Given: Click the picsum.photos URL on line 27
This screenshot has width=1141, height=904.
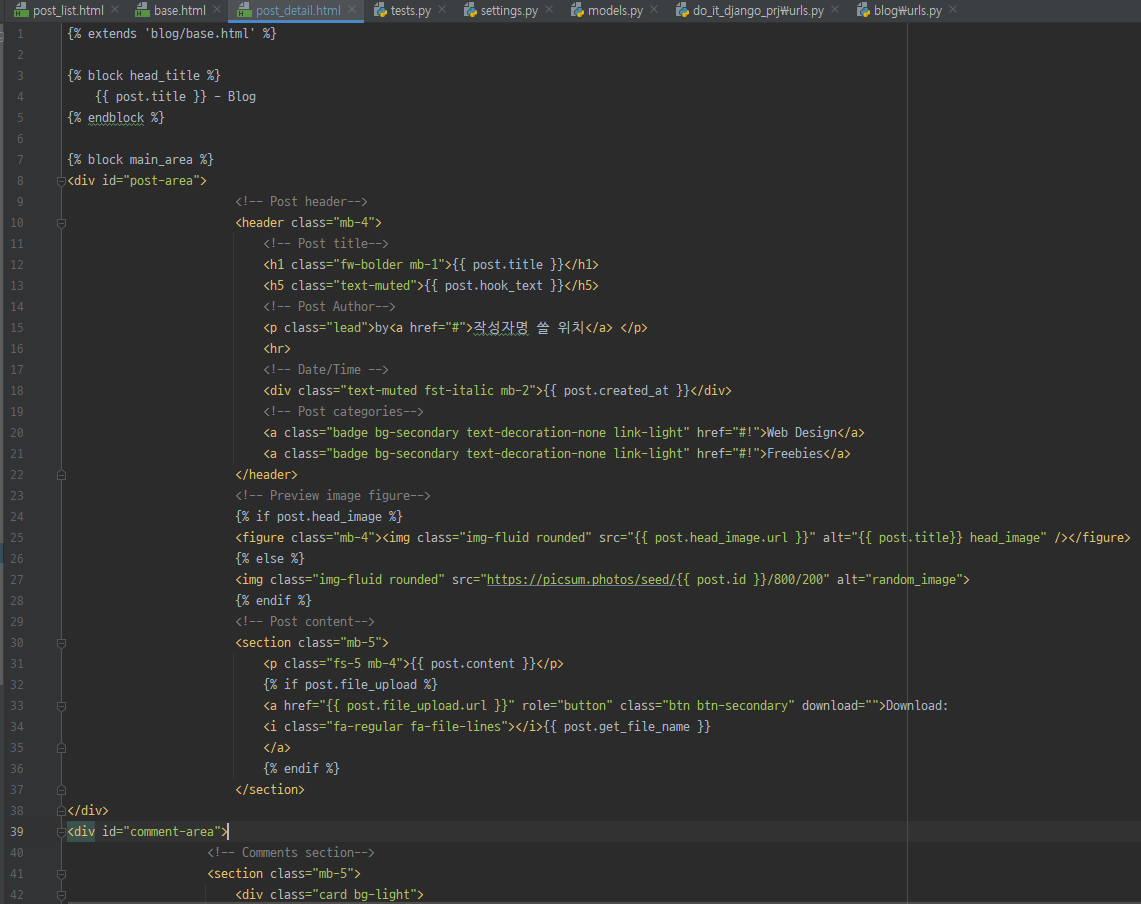Looking at the screenshot, I should click(580, 580).
